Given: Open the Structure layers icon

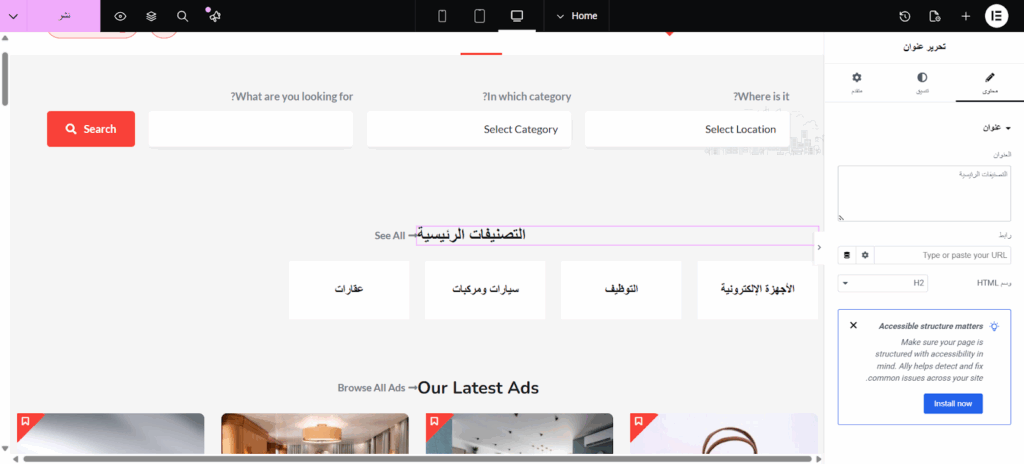Looking at the screenshot, I should pyautogui.click(x=151, y=16).
